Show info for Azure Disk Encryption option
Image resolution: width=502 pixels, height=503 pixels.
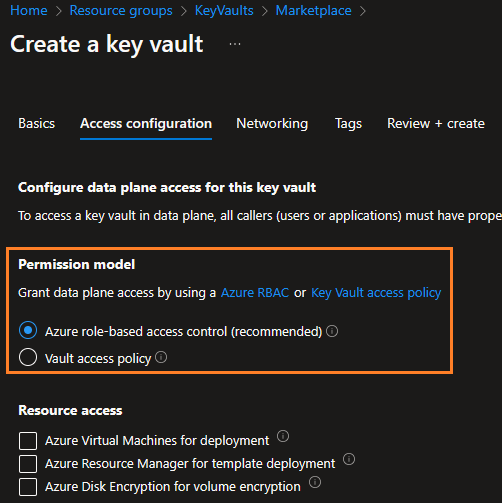pos(315,482)
